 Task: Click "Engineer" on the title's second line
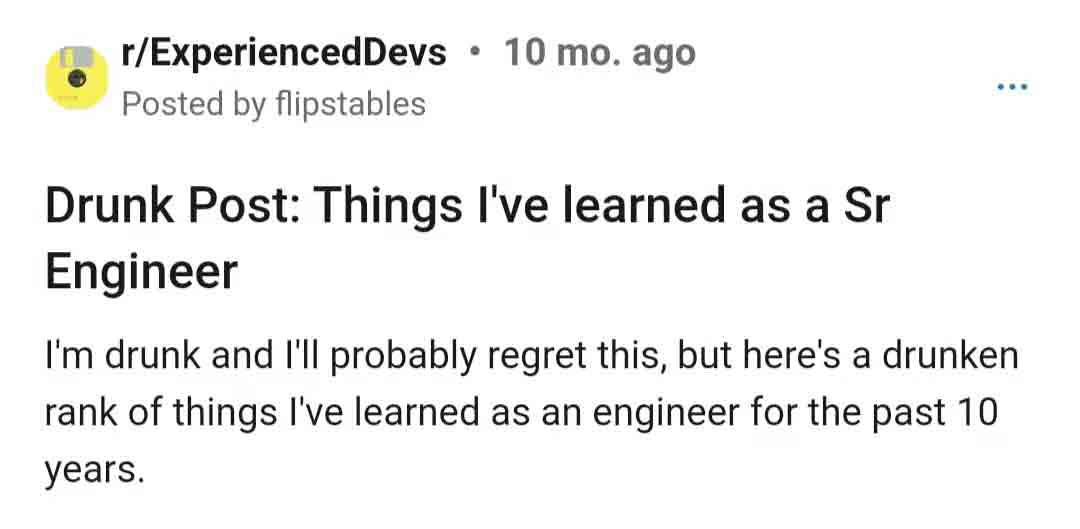[141, 270]
